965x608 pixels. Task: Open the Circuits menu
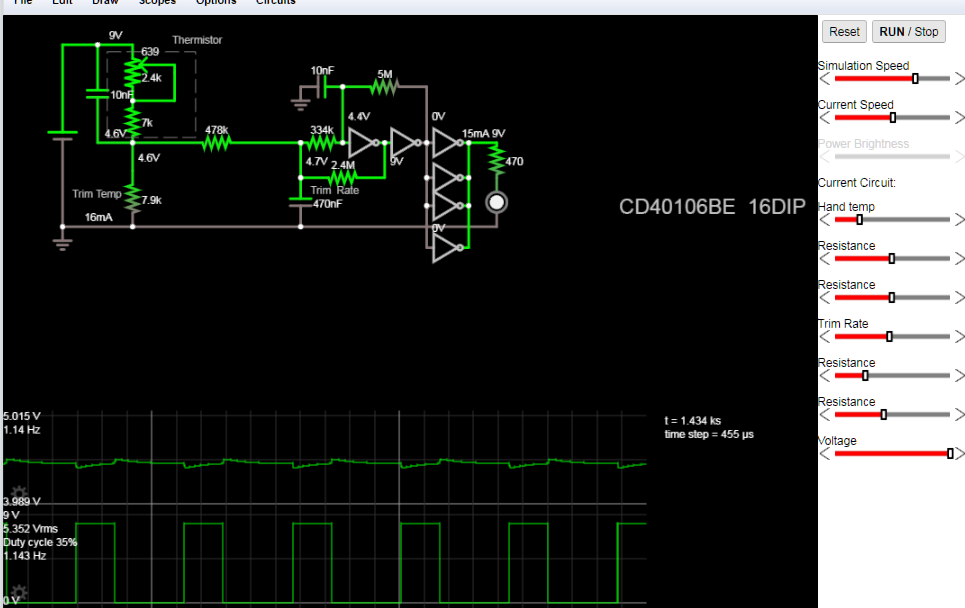click(276, 2)
